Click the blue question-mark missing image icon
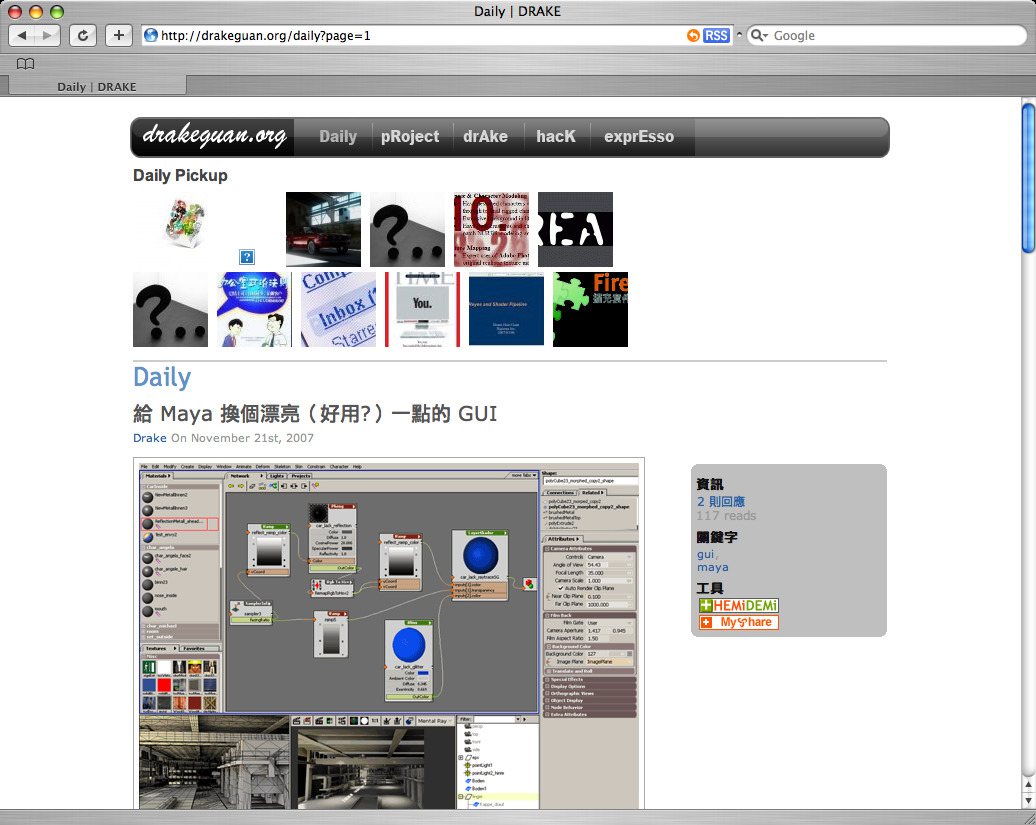Image resolution: width=1036 pixels, height=825 pixels. click(x=246, y=257)
